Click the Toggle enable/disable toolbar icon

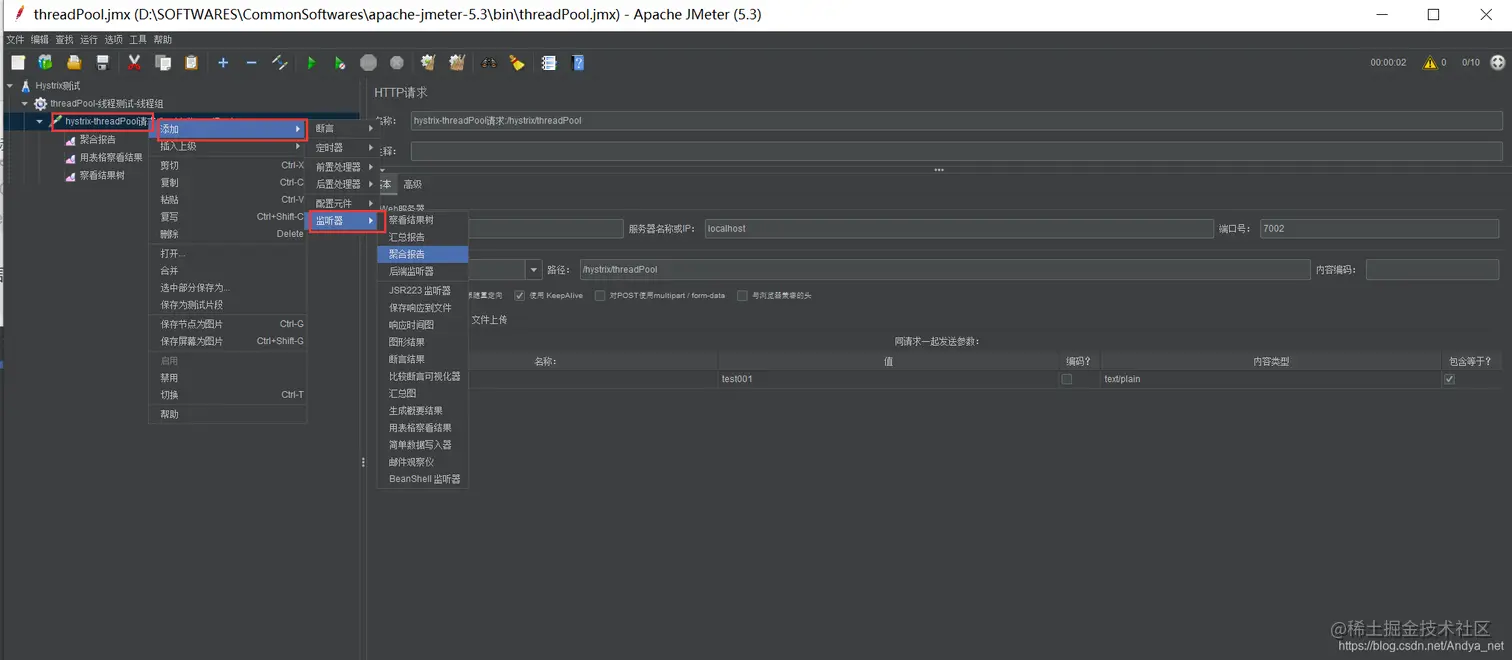pyautogui.click(x=280, y=63)
